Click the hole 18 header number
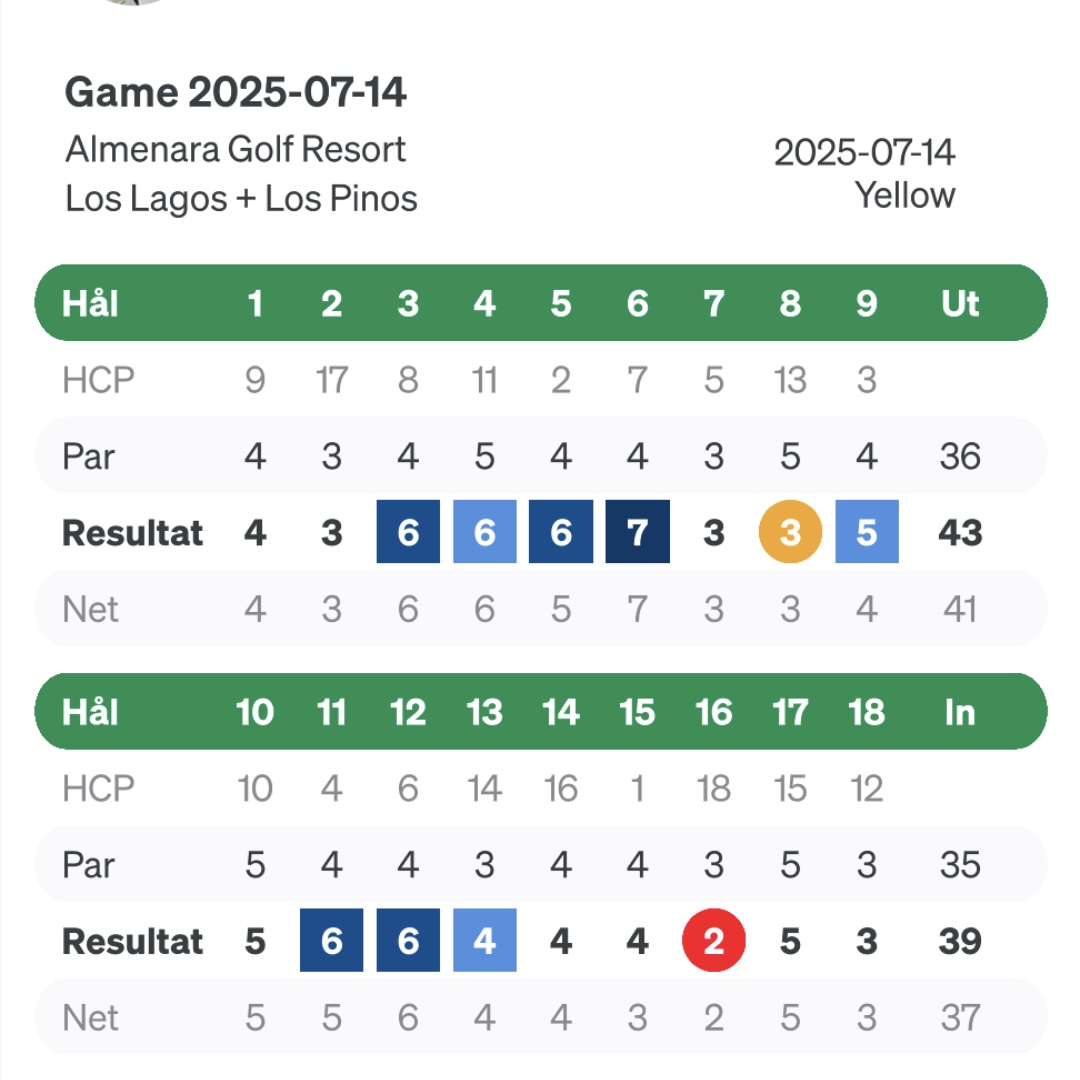This screenshot has width=1080, height=1080. 866,712
